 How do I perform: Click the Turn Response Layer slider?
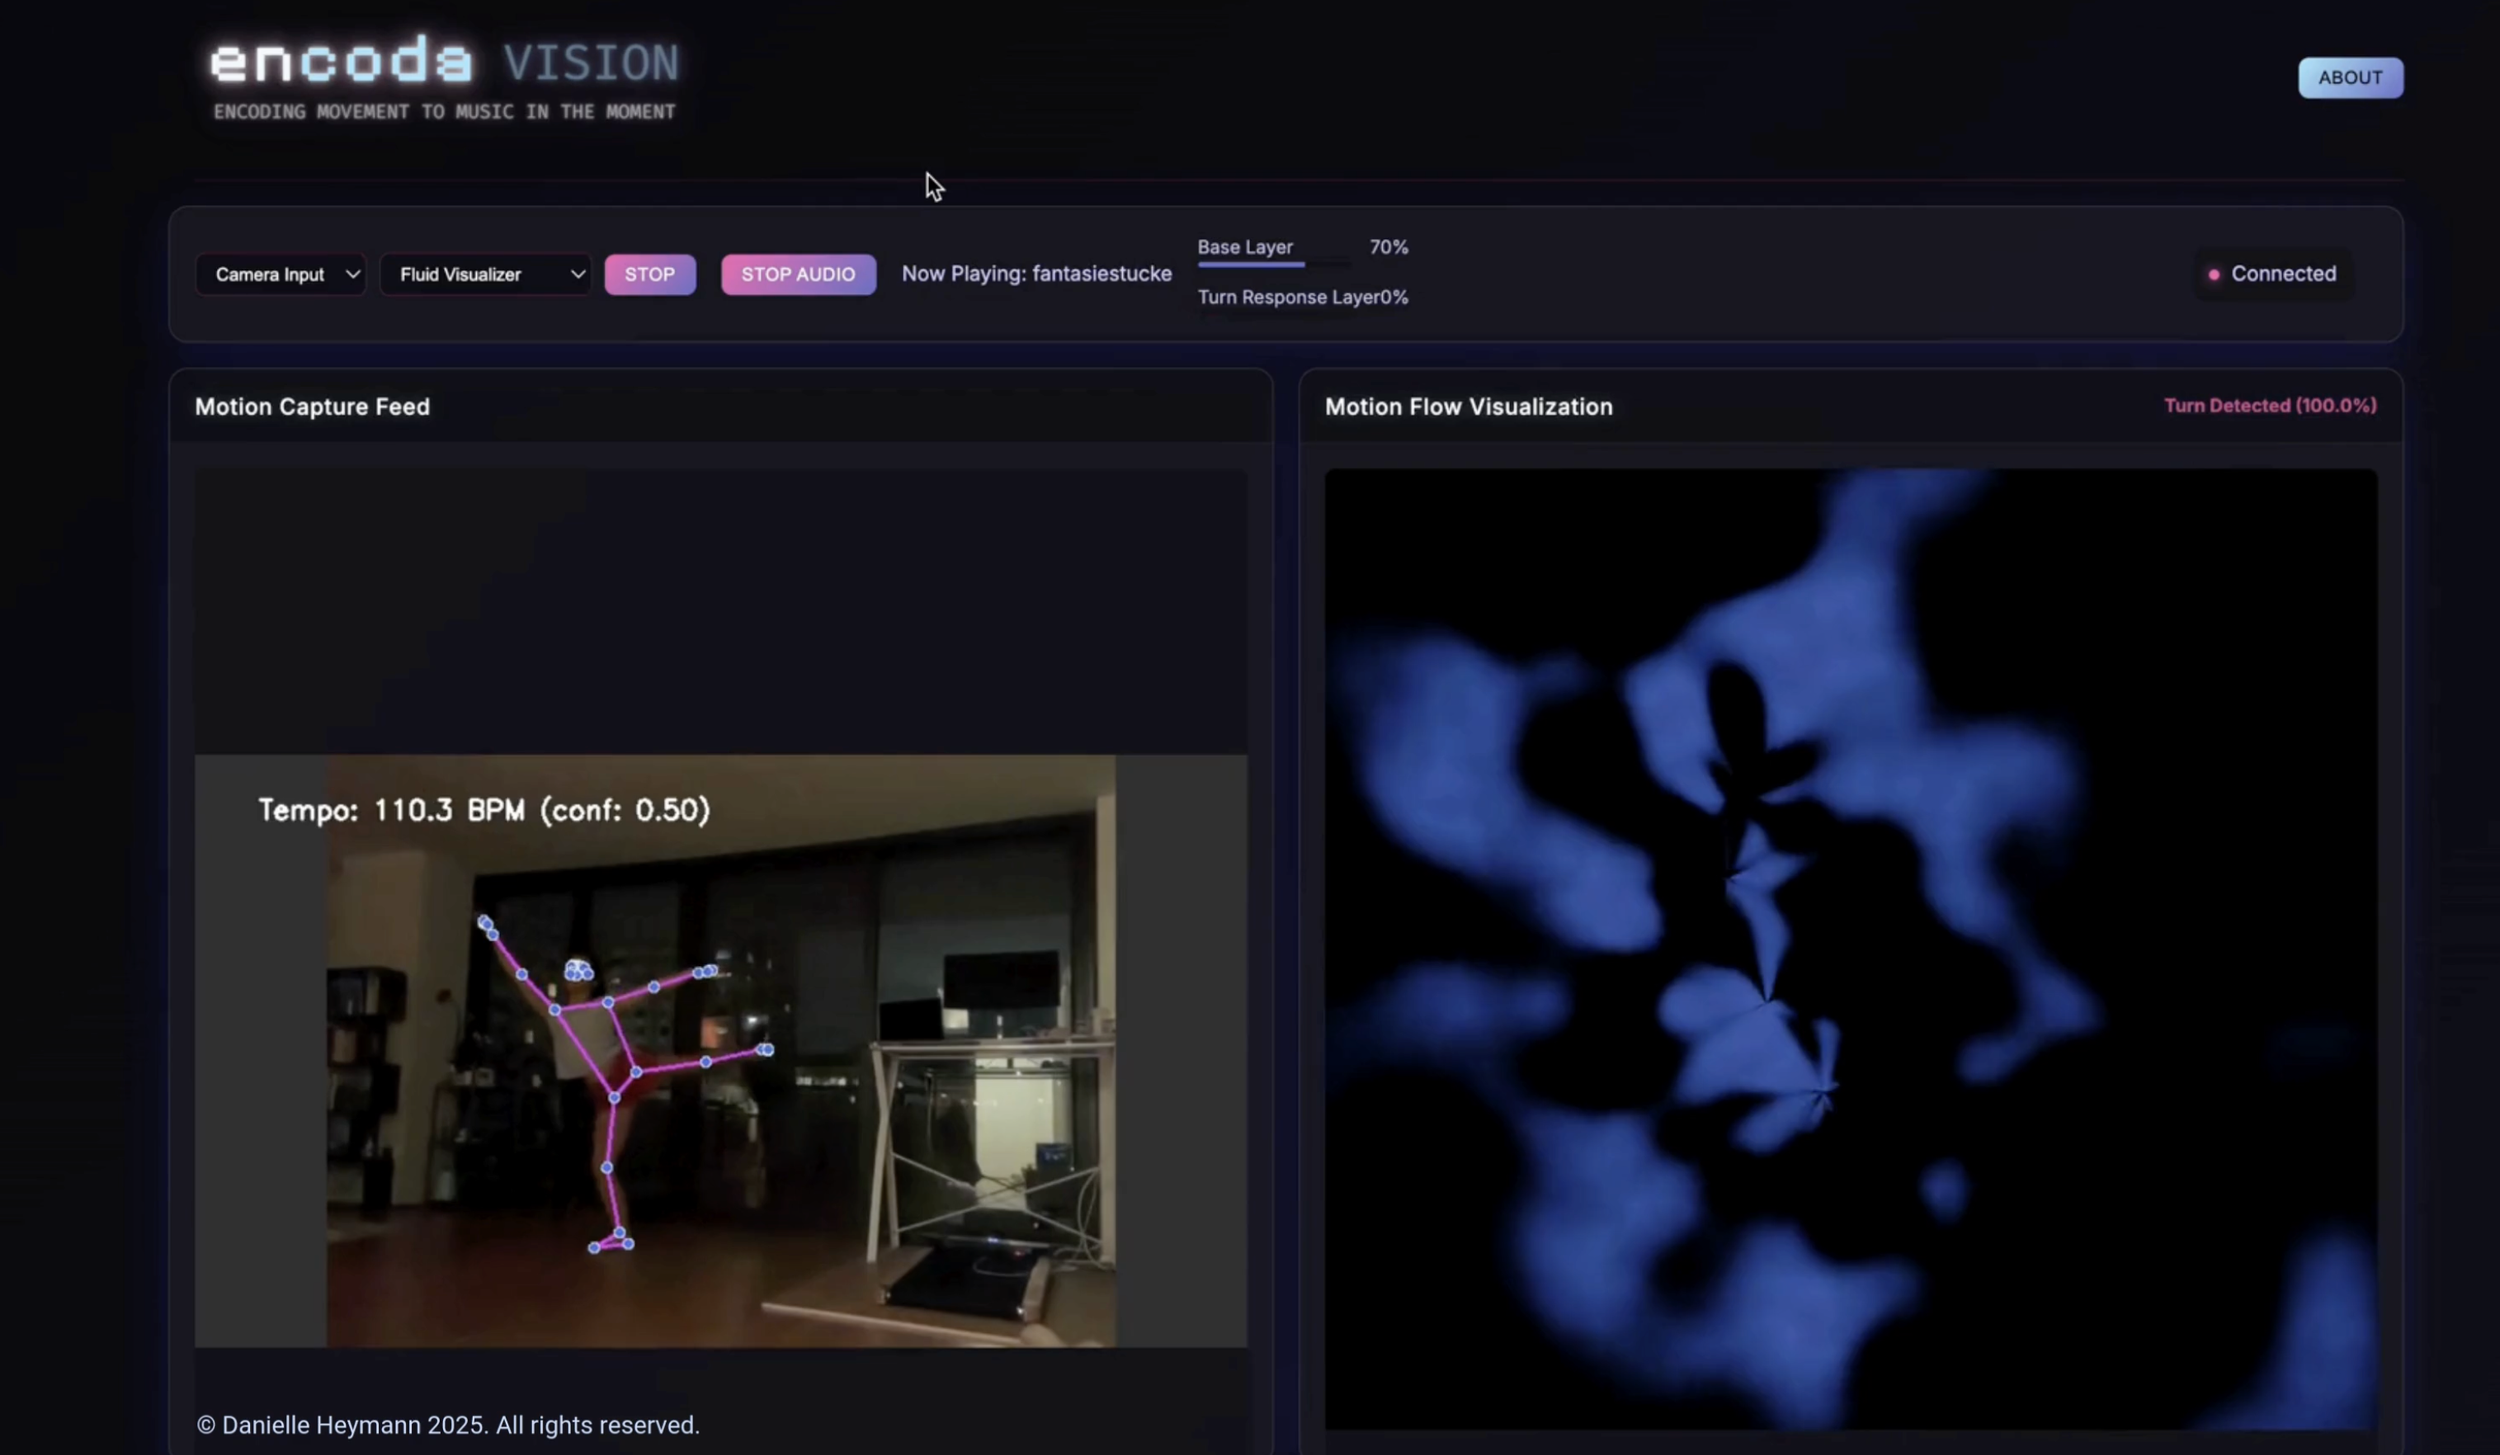[x=1273, y=314]
